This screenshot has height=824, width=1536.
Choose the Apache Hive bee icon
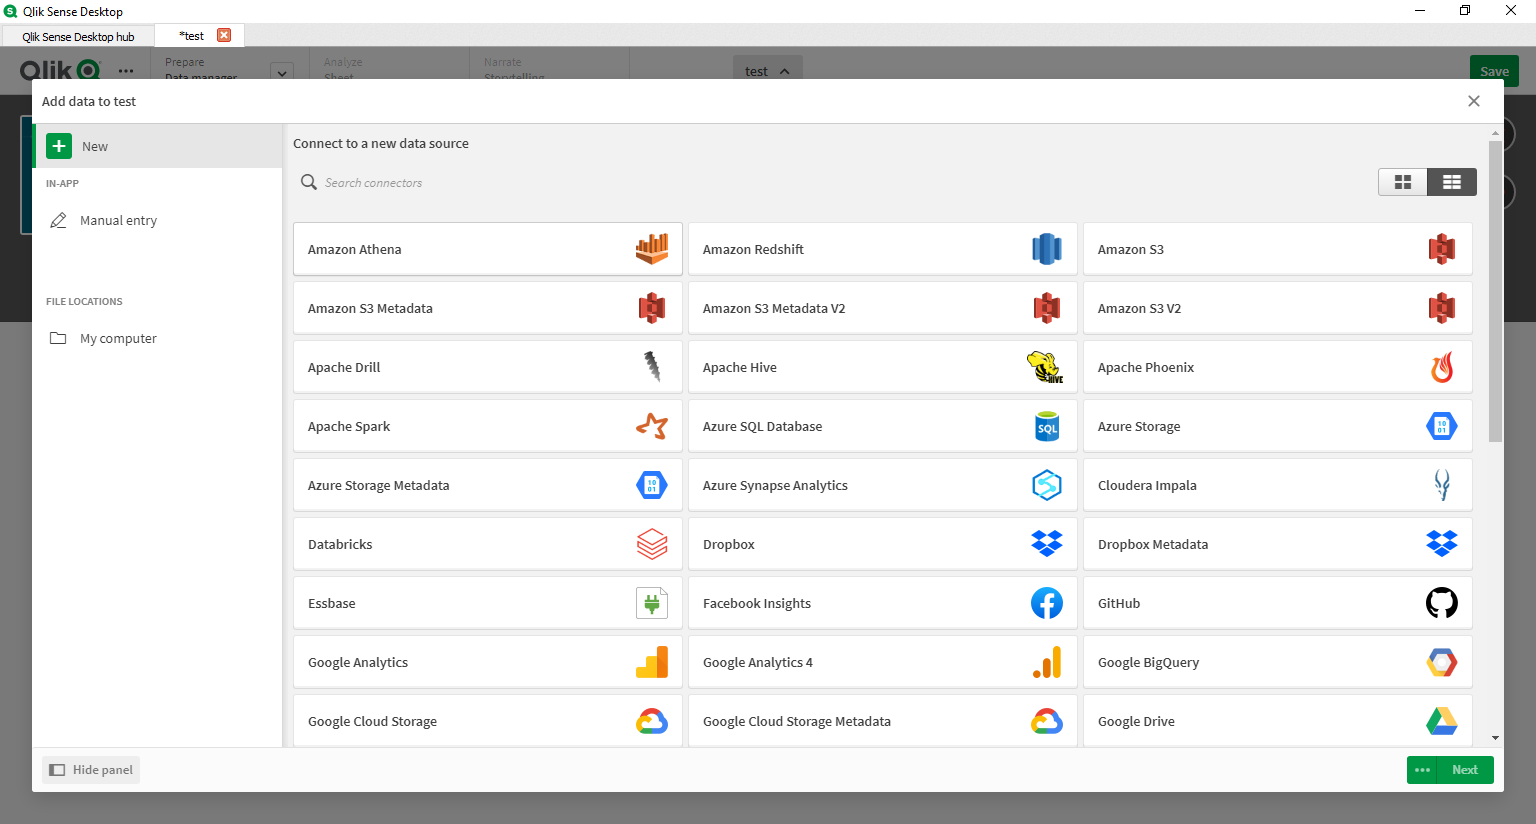[1046, 367]
